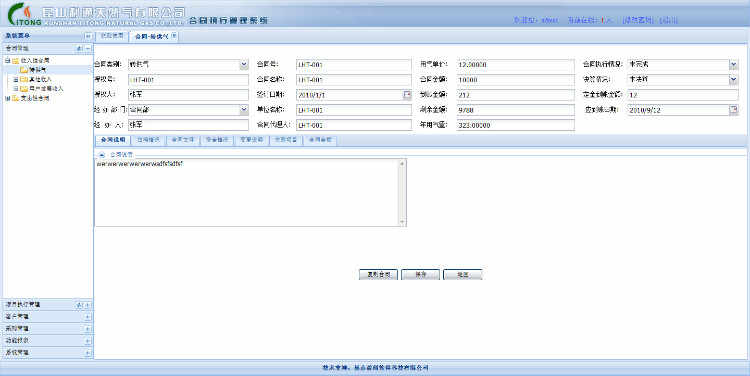This screenshot has width=750, height=376.
Task: Switch to the sixth detail tab in the lower tab strip
Action: click(286, 140)
